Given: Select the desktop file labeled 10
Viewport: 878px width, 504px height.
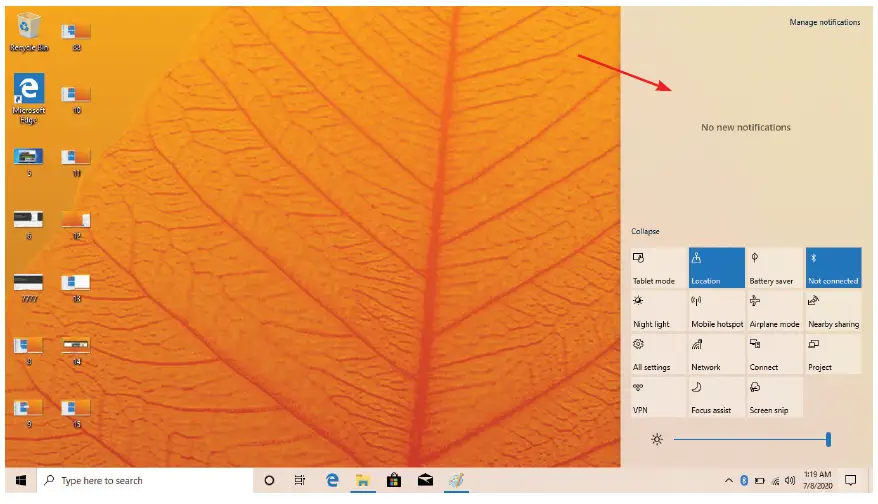Looking at the screenshot, I should (x=76, y=100).
